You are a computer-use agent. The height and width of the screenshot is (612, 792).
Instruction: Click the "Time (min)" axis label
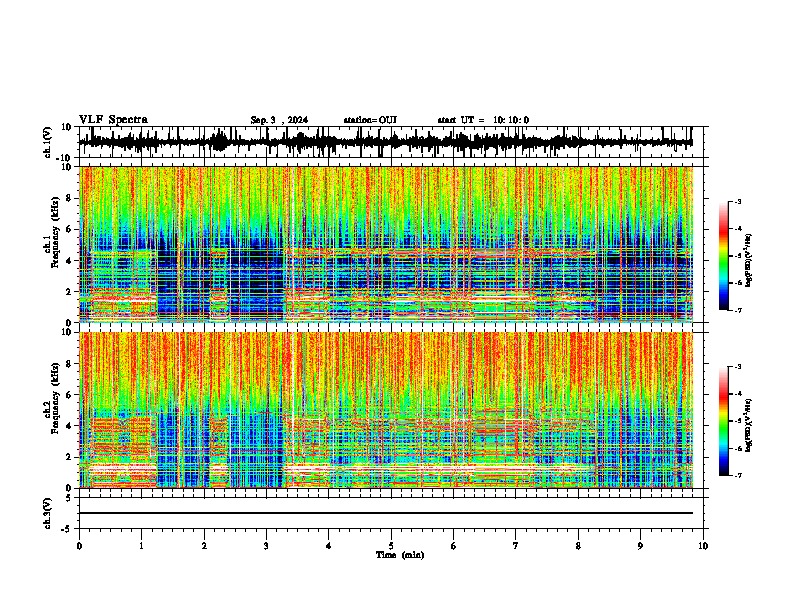(x=400, y=555)
